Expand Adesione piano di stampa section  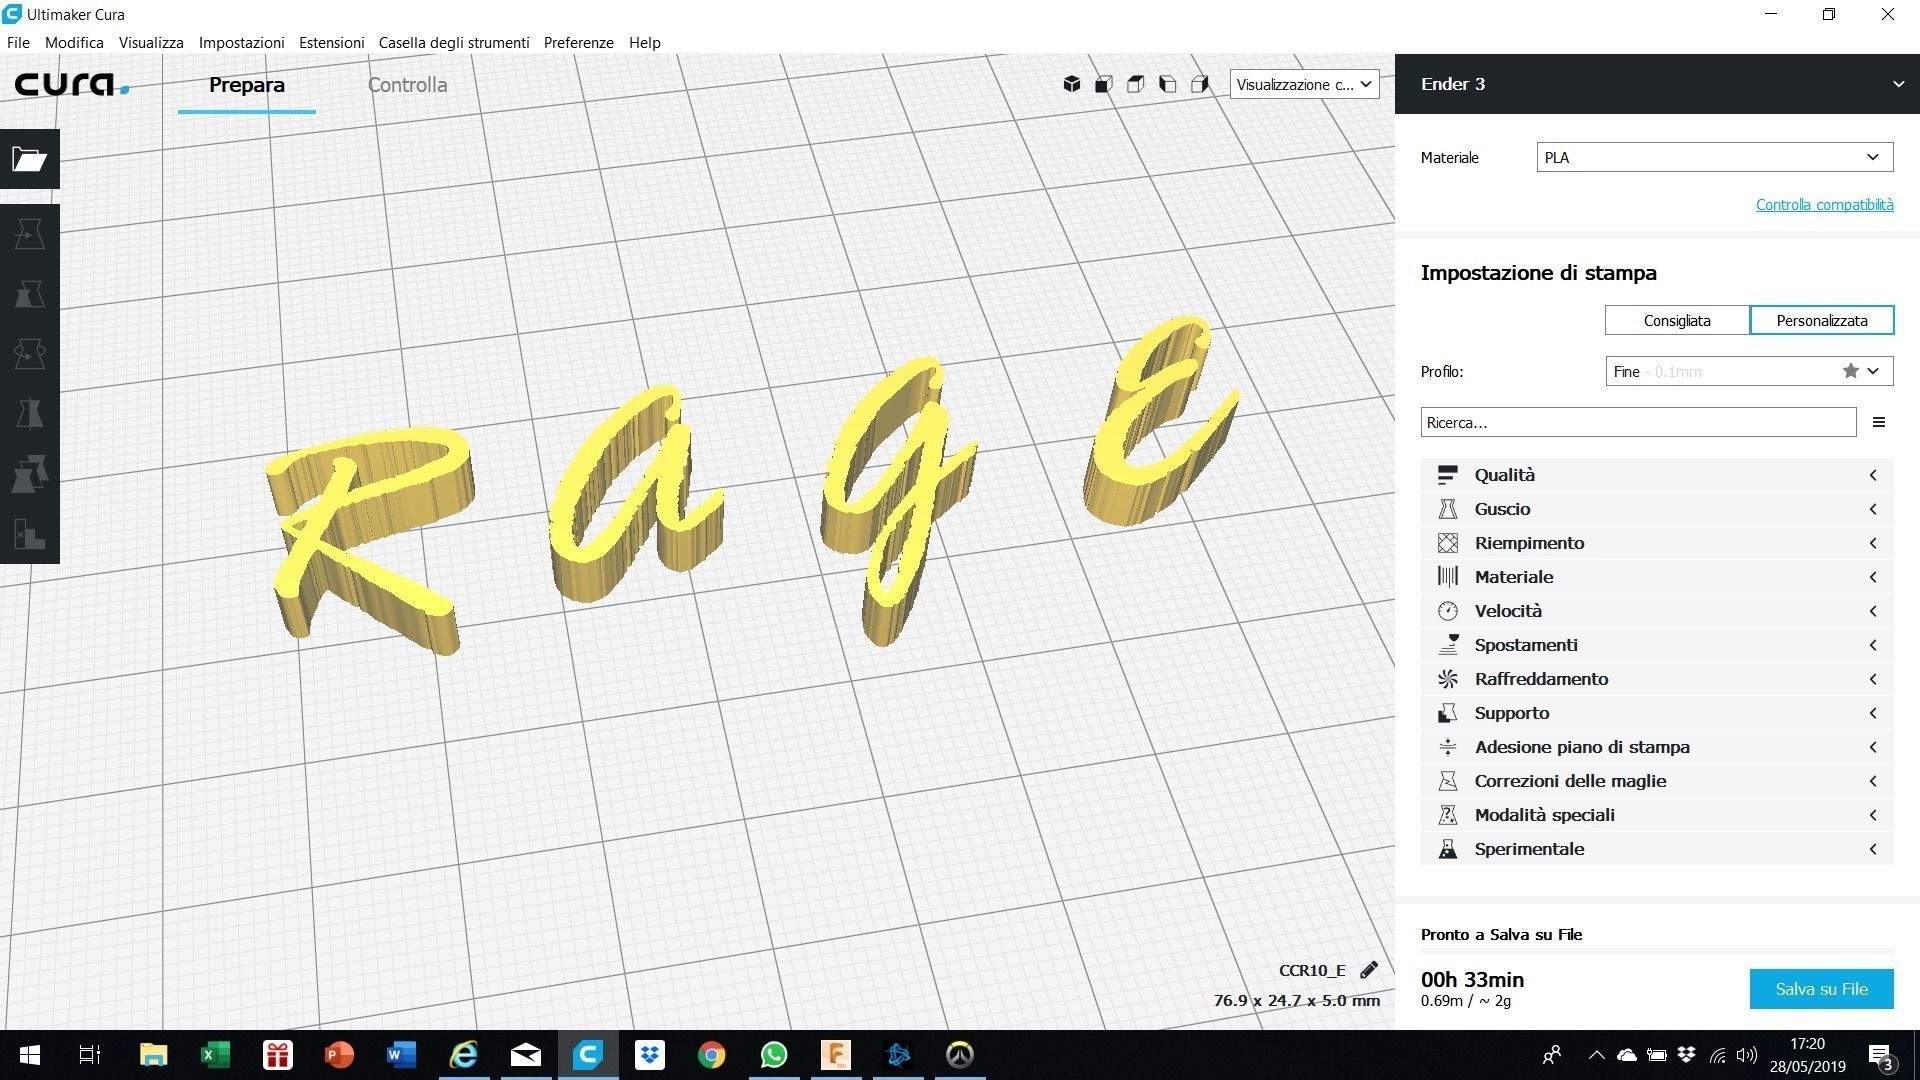[1657, 747]
